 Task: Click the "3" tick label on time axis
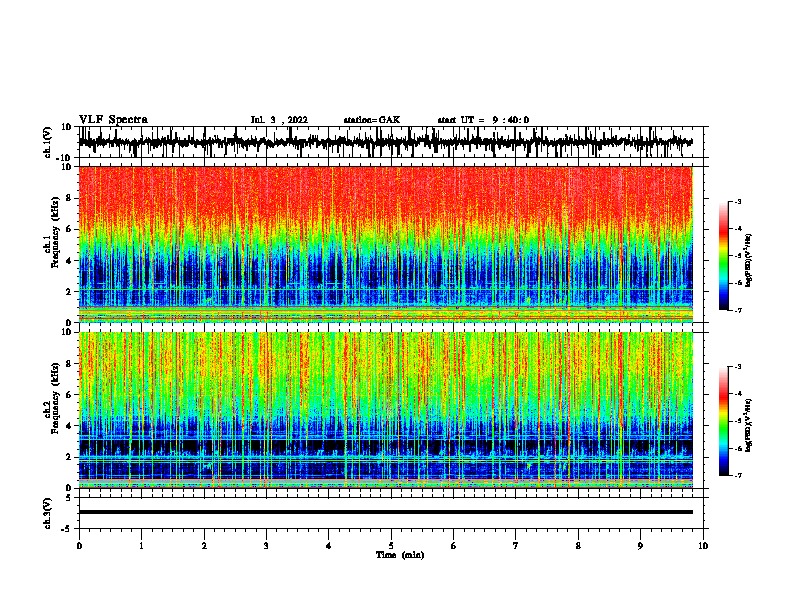coord(266,546)
